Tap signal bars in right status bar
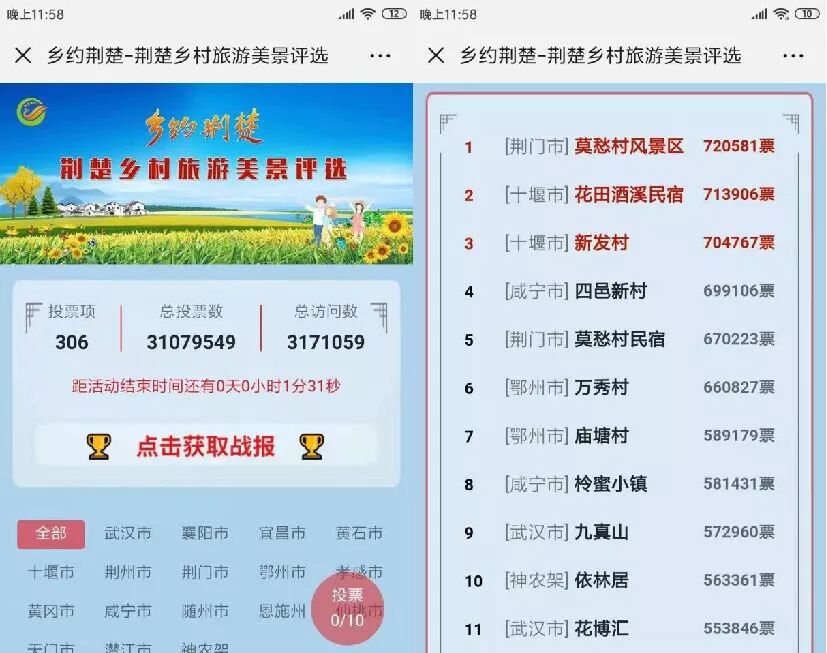Screen dimensions: 827x653 (x=759, y=14)
